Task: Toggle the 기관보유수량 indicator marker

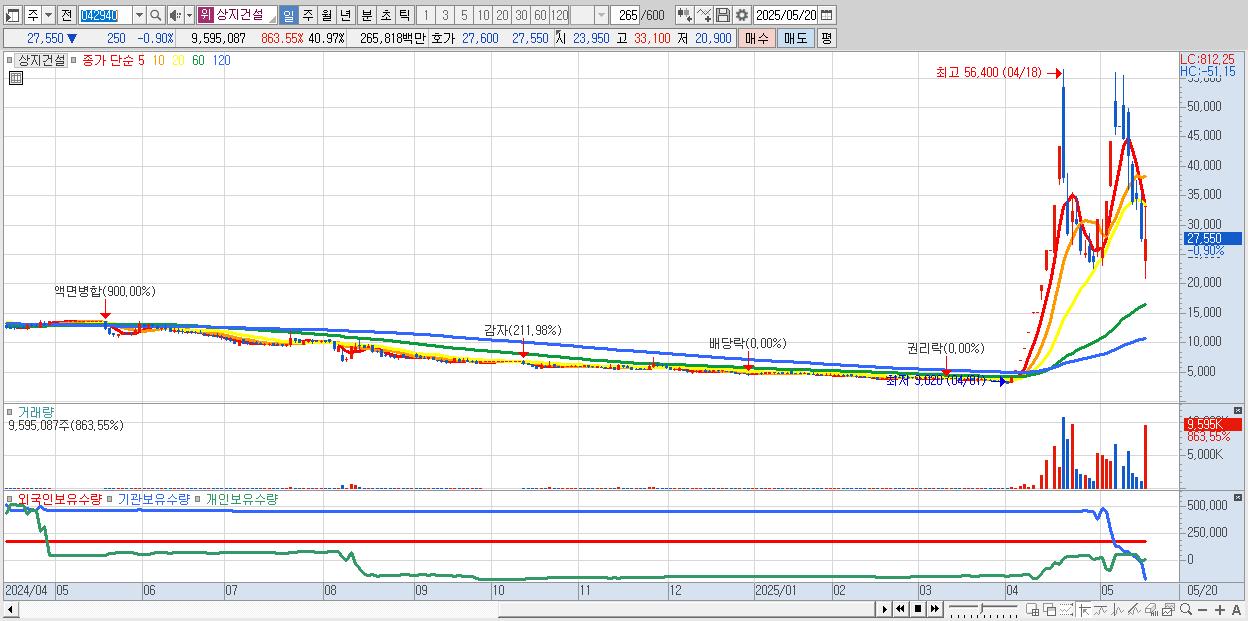Action: pos(110,498)
